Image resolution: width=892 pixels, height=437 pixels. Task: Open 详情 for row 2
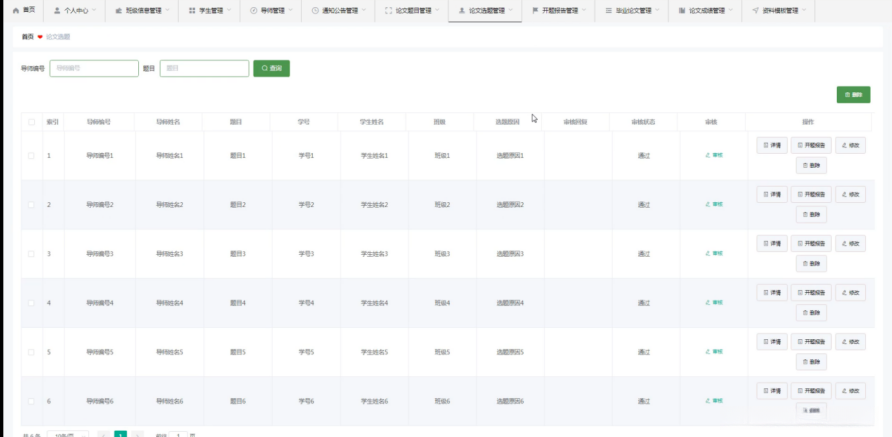coord(772,195)
